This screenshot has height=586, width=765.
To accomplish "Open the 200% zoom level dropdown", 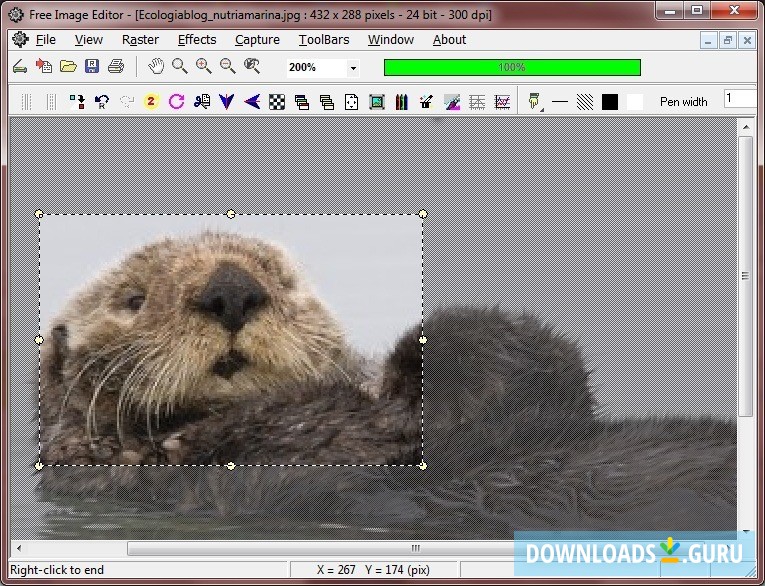I will point(353,68).
